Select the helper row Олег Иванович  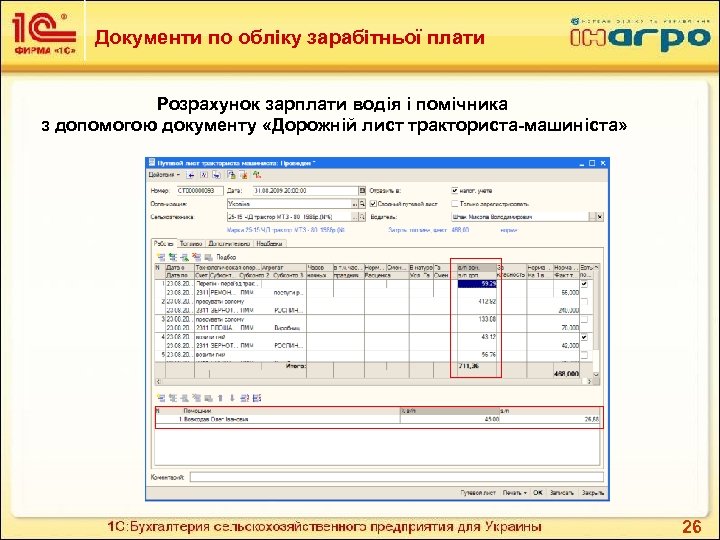click(377, 419)
